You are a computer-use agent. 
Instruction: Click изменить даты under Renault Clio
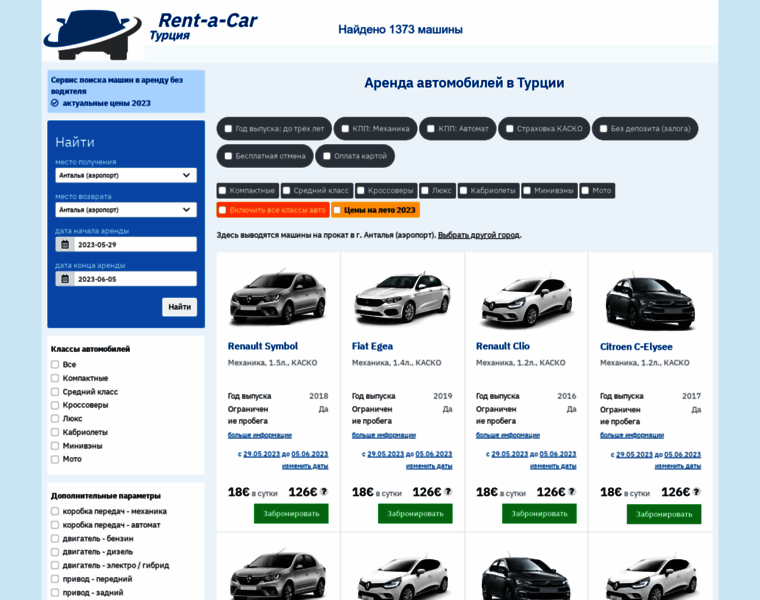(553, 466)
